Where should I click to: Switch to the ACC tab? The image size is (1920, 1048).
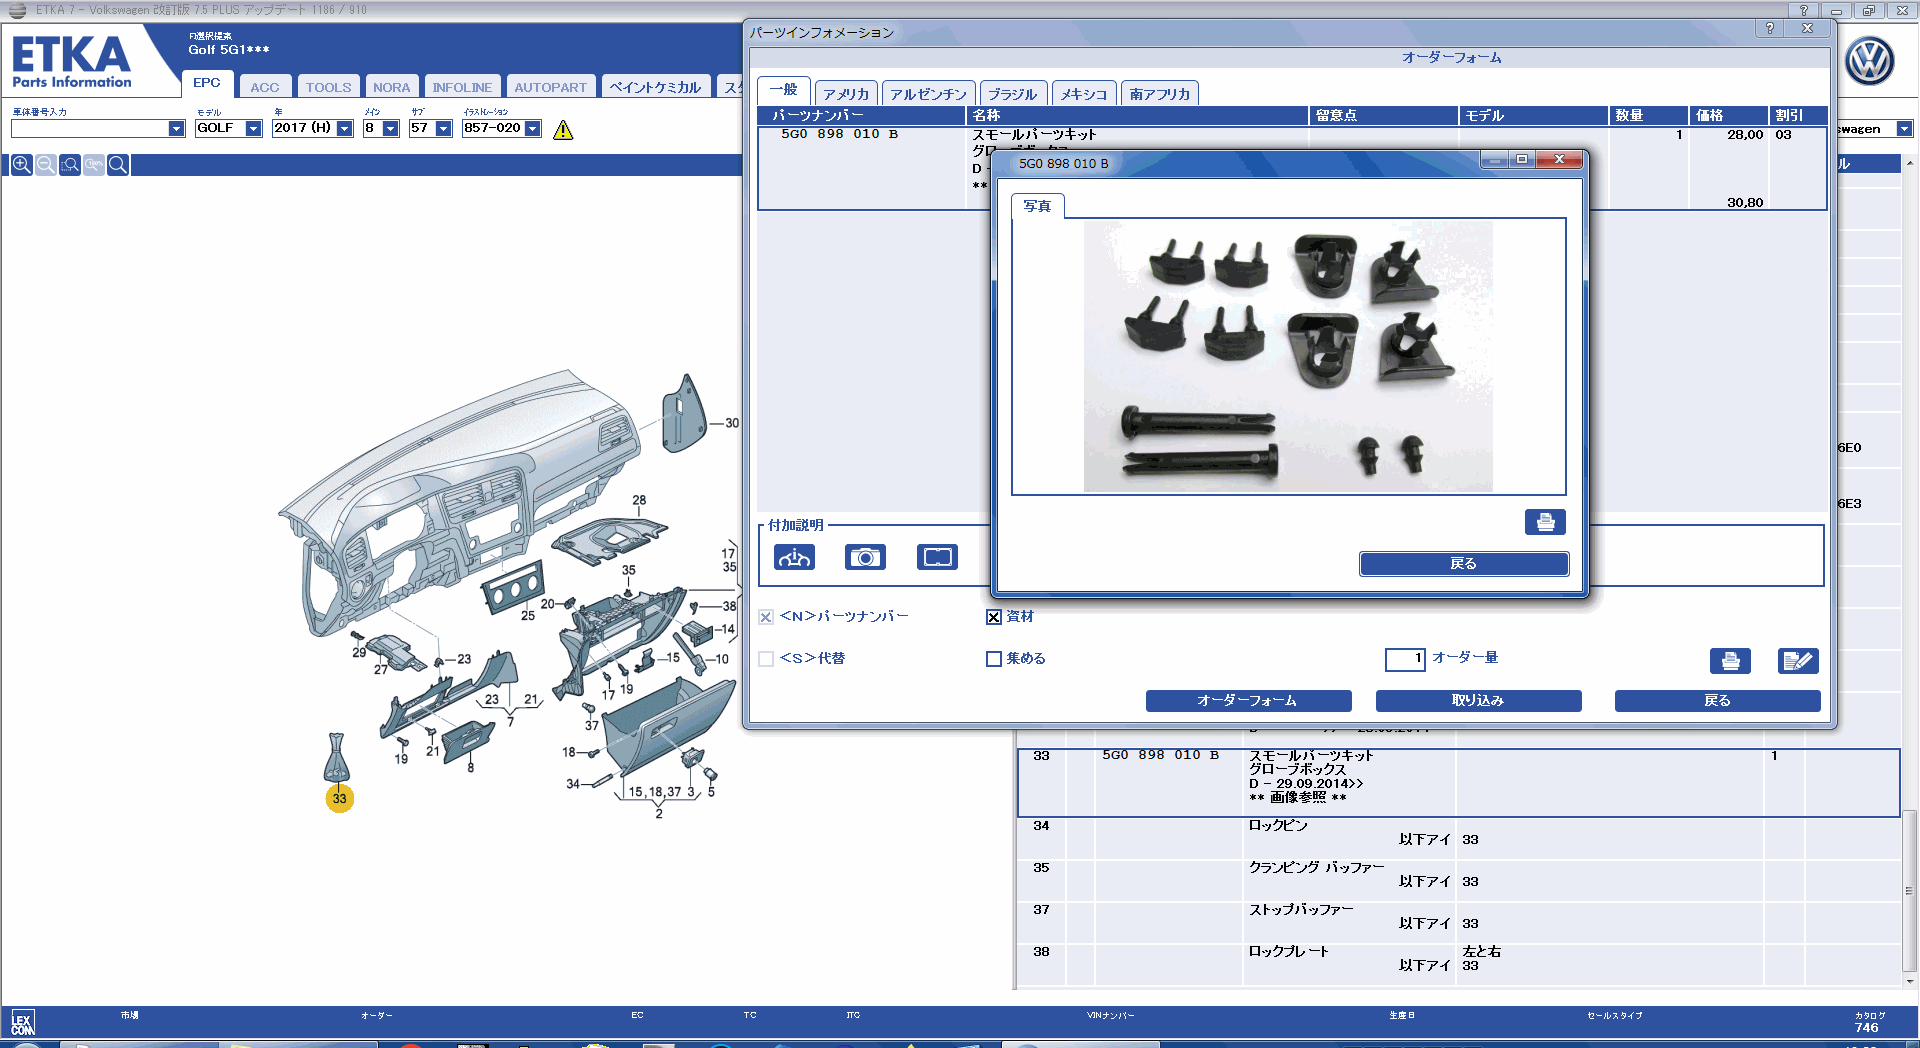(265, 87)
